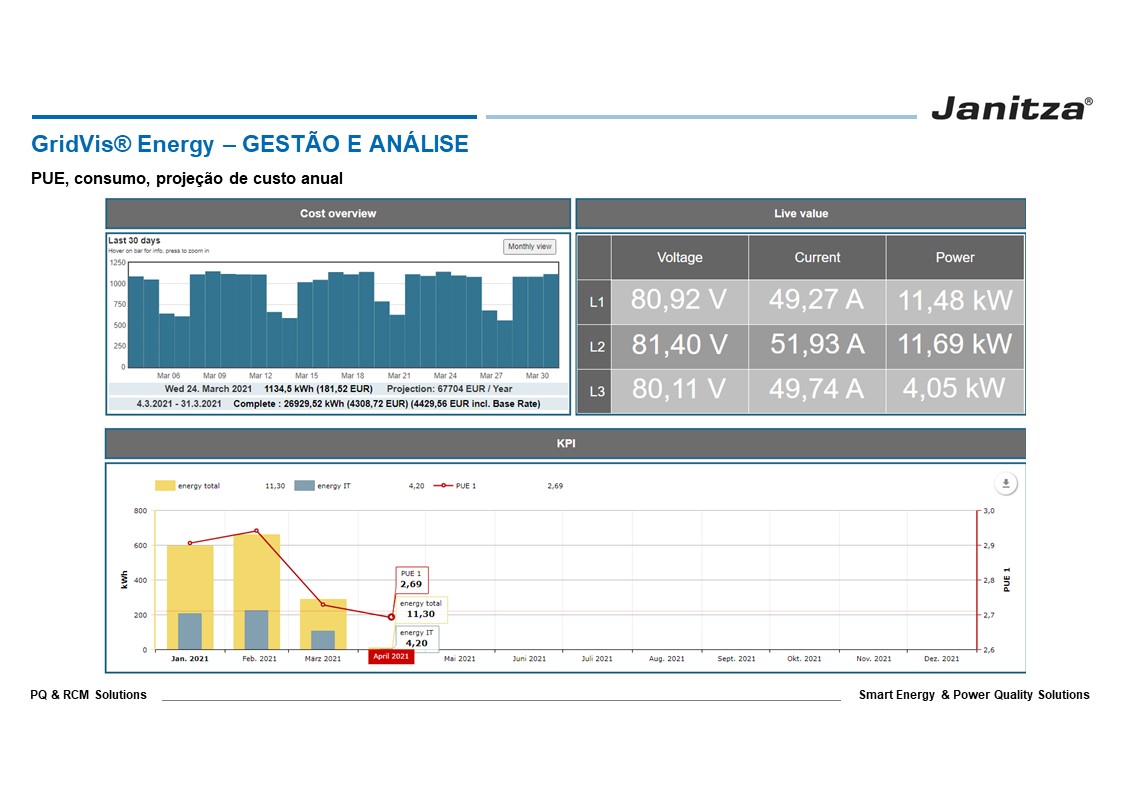Click the PUE 1 tooltip showing 2,69

click(412, 579)
